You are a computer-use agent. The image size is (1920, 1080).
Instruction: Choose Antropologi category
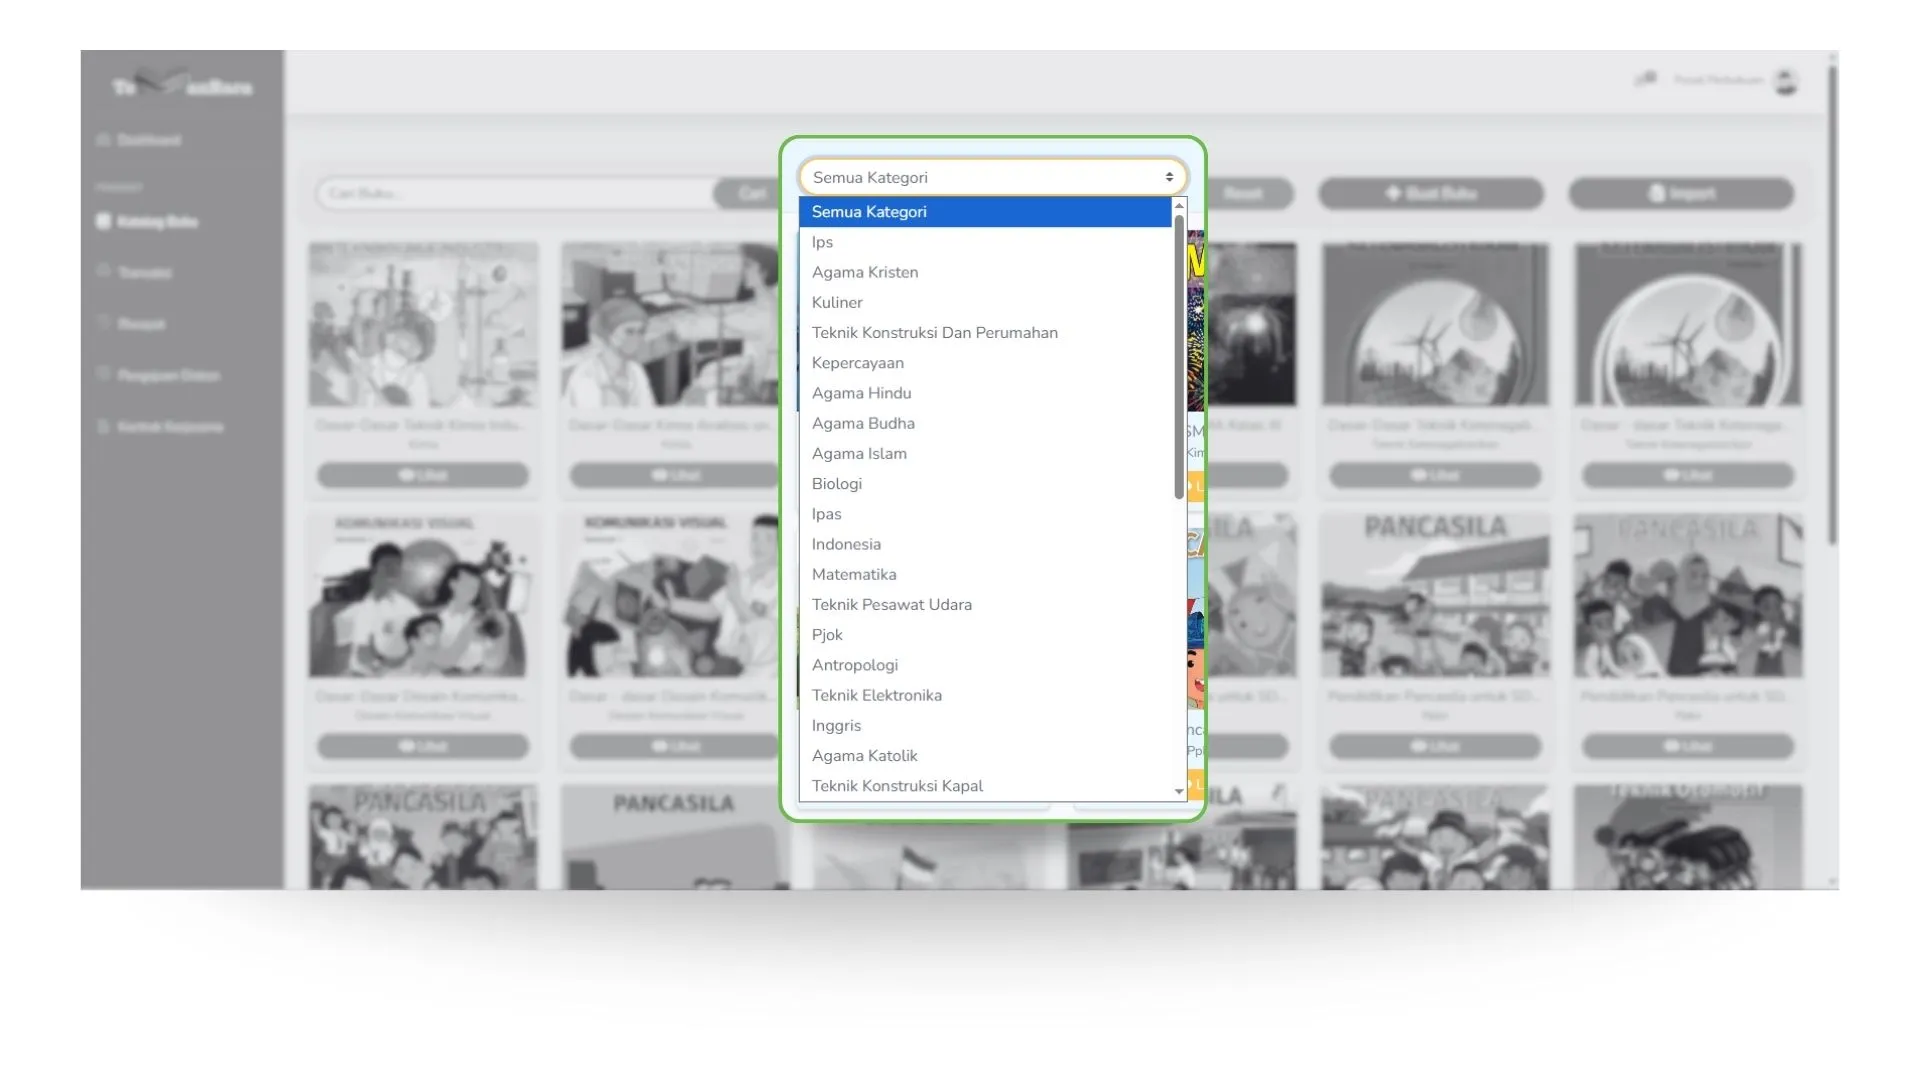point(854,665)
